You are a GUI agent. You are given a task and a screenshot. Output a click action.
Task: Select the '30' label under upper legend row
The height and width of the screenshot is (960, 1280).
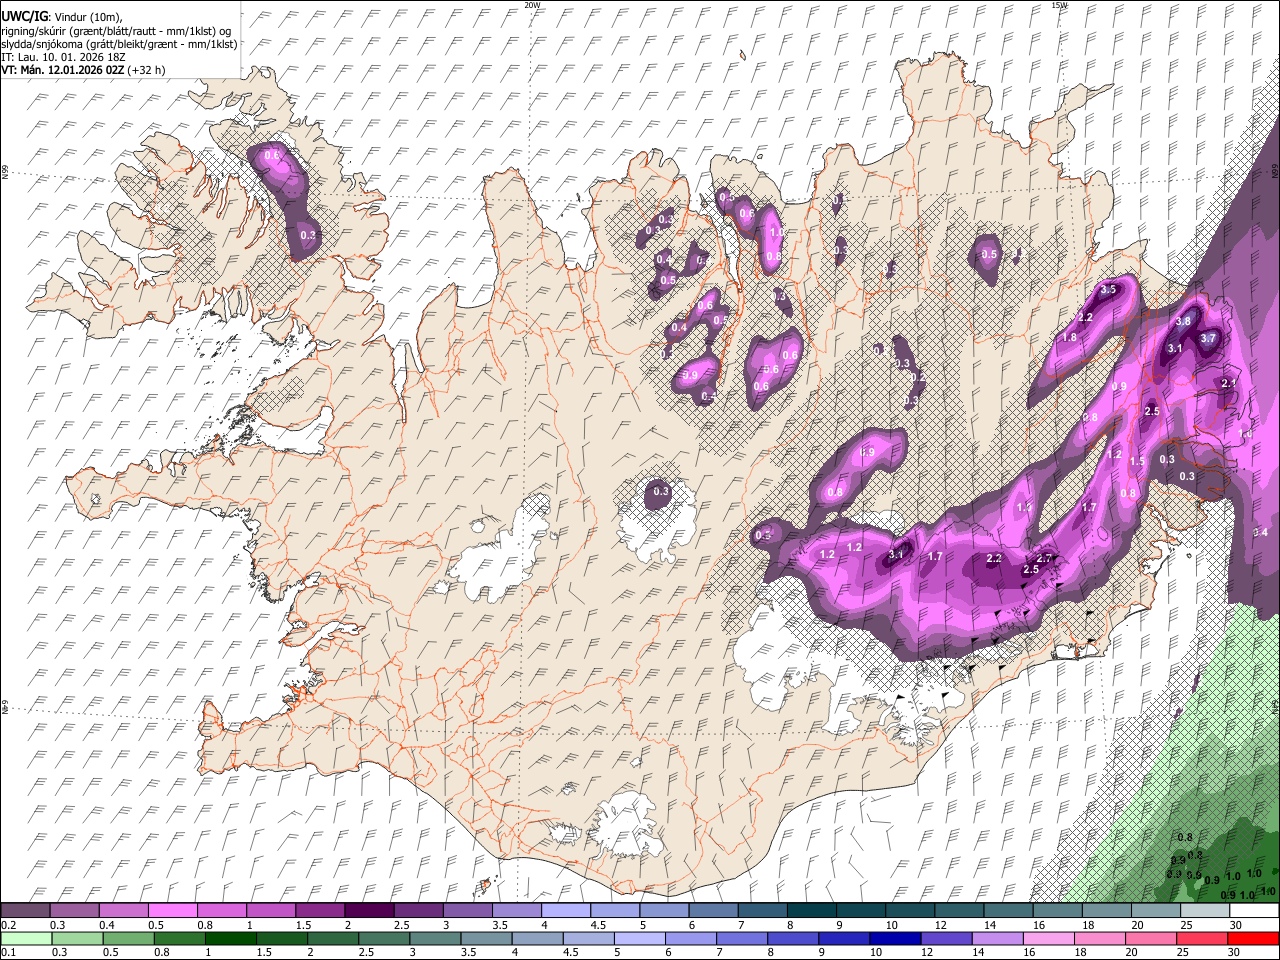coord(1235,925)
